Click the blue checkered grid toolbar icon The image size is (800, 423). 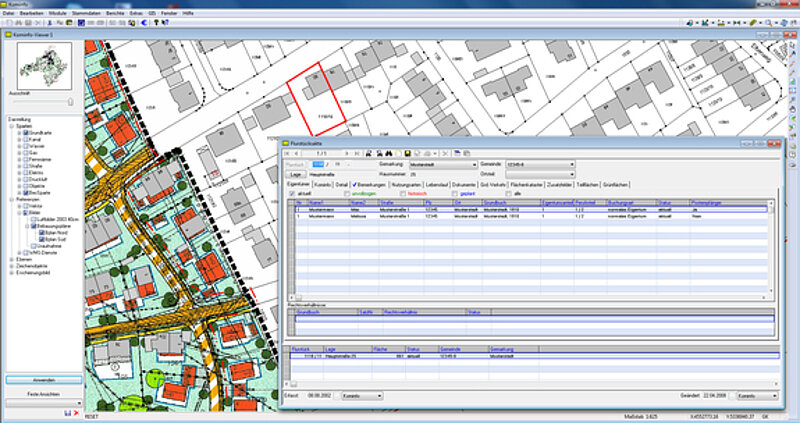tap(81, 22)
